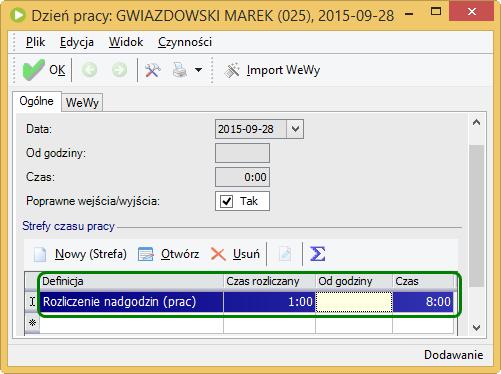Maximize the Dzień pracy window
501x374 pixels.
click(436, 12)
